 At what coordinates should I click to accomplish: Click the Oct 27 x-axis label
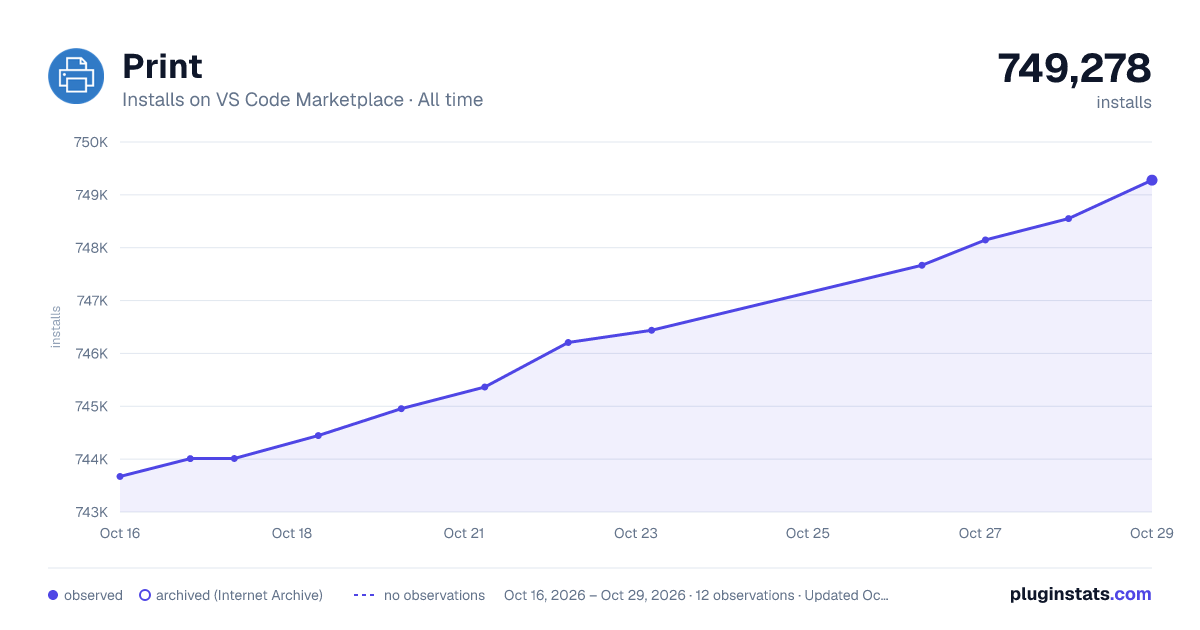coord(980,533)
